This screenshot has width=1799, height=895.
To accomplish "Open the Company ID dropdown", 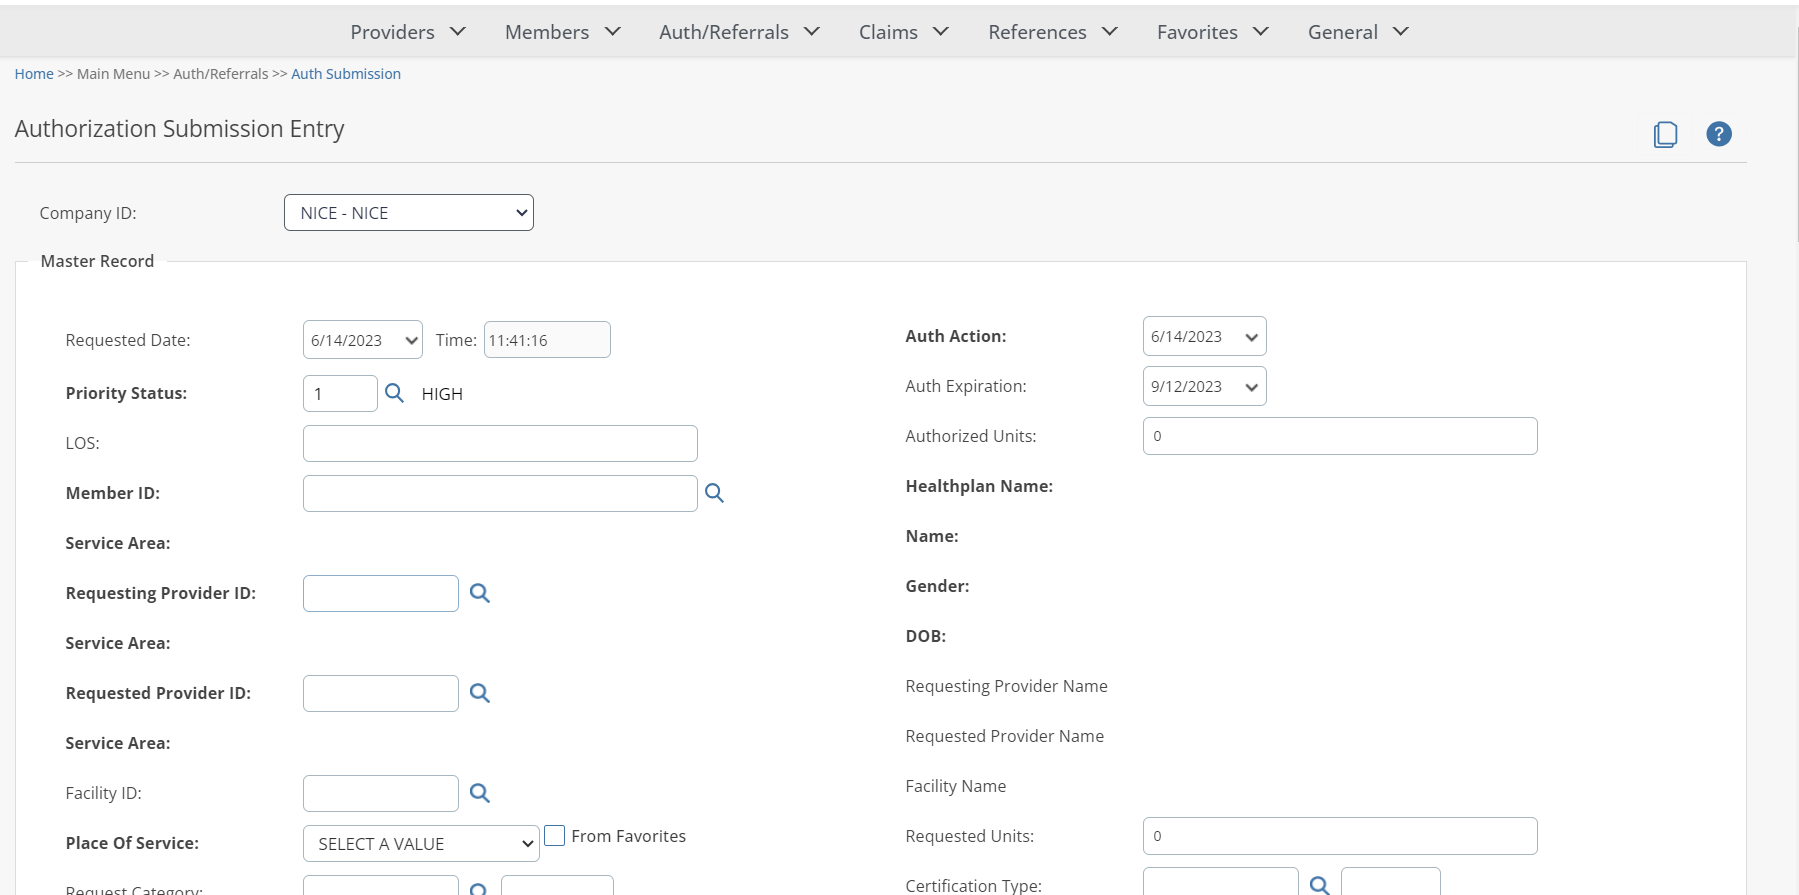I will (408, 213).
